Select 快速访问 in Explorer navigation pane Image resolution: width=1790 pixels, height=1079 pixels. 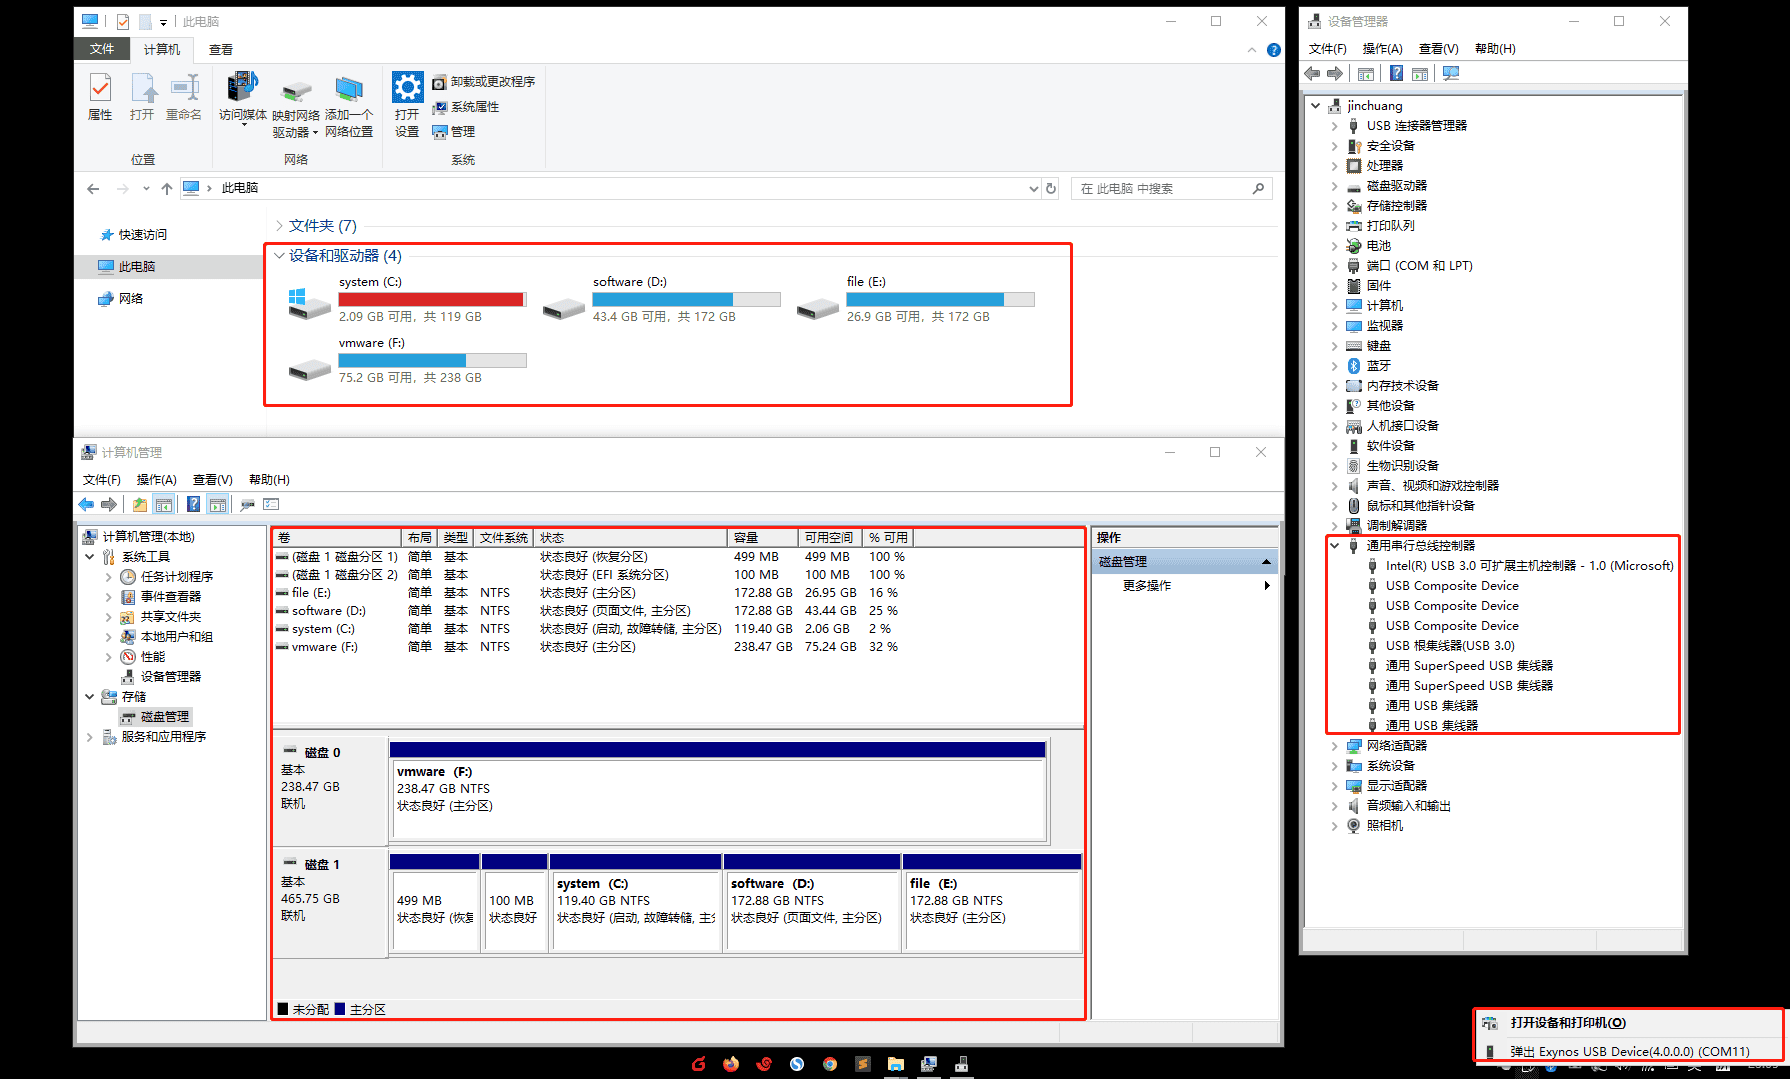tap(134, 235)
